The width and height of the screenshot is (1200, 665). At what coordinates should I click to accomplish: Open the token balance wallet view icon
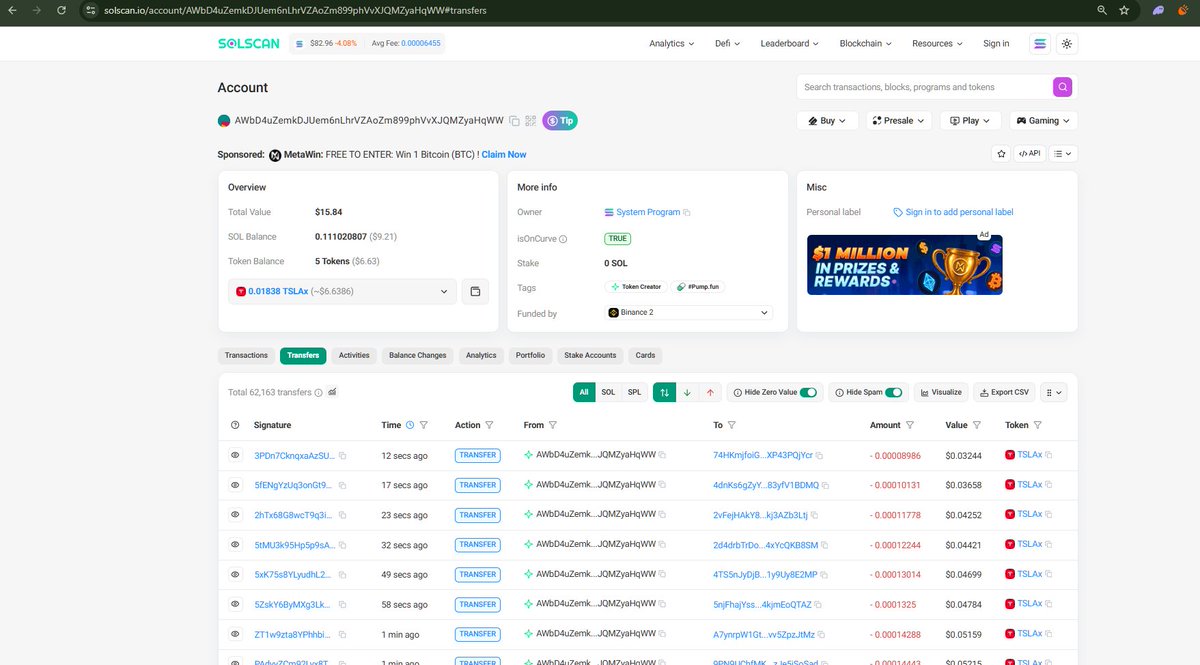click(475, 292)
